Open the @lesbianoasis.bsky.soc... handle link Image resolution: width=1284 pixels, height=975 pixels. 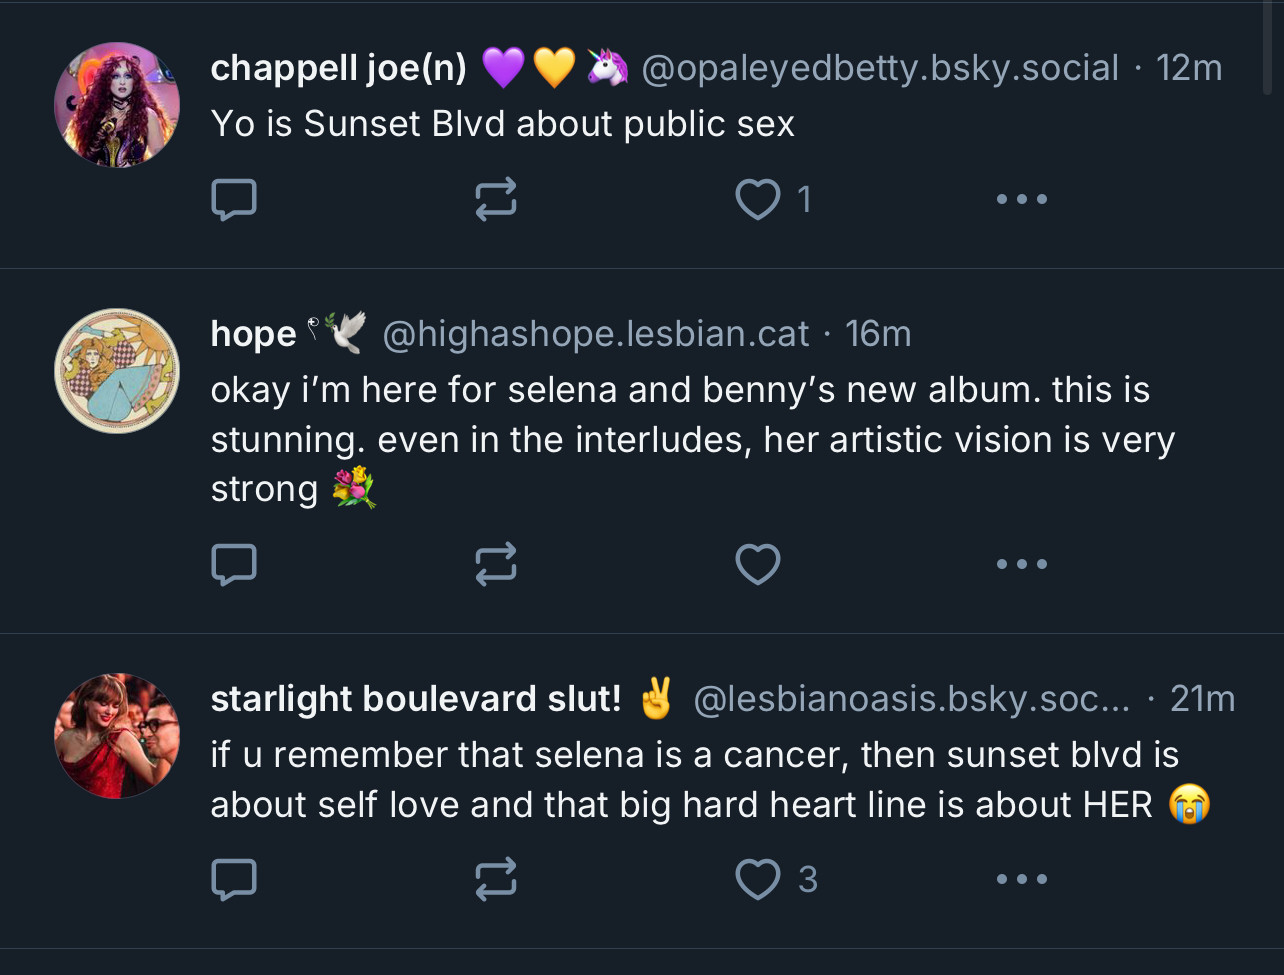tap(912, 698)
